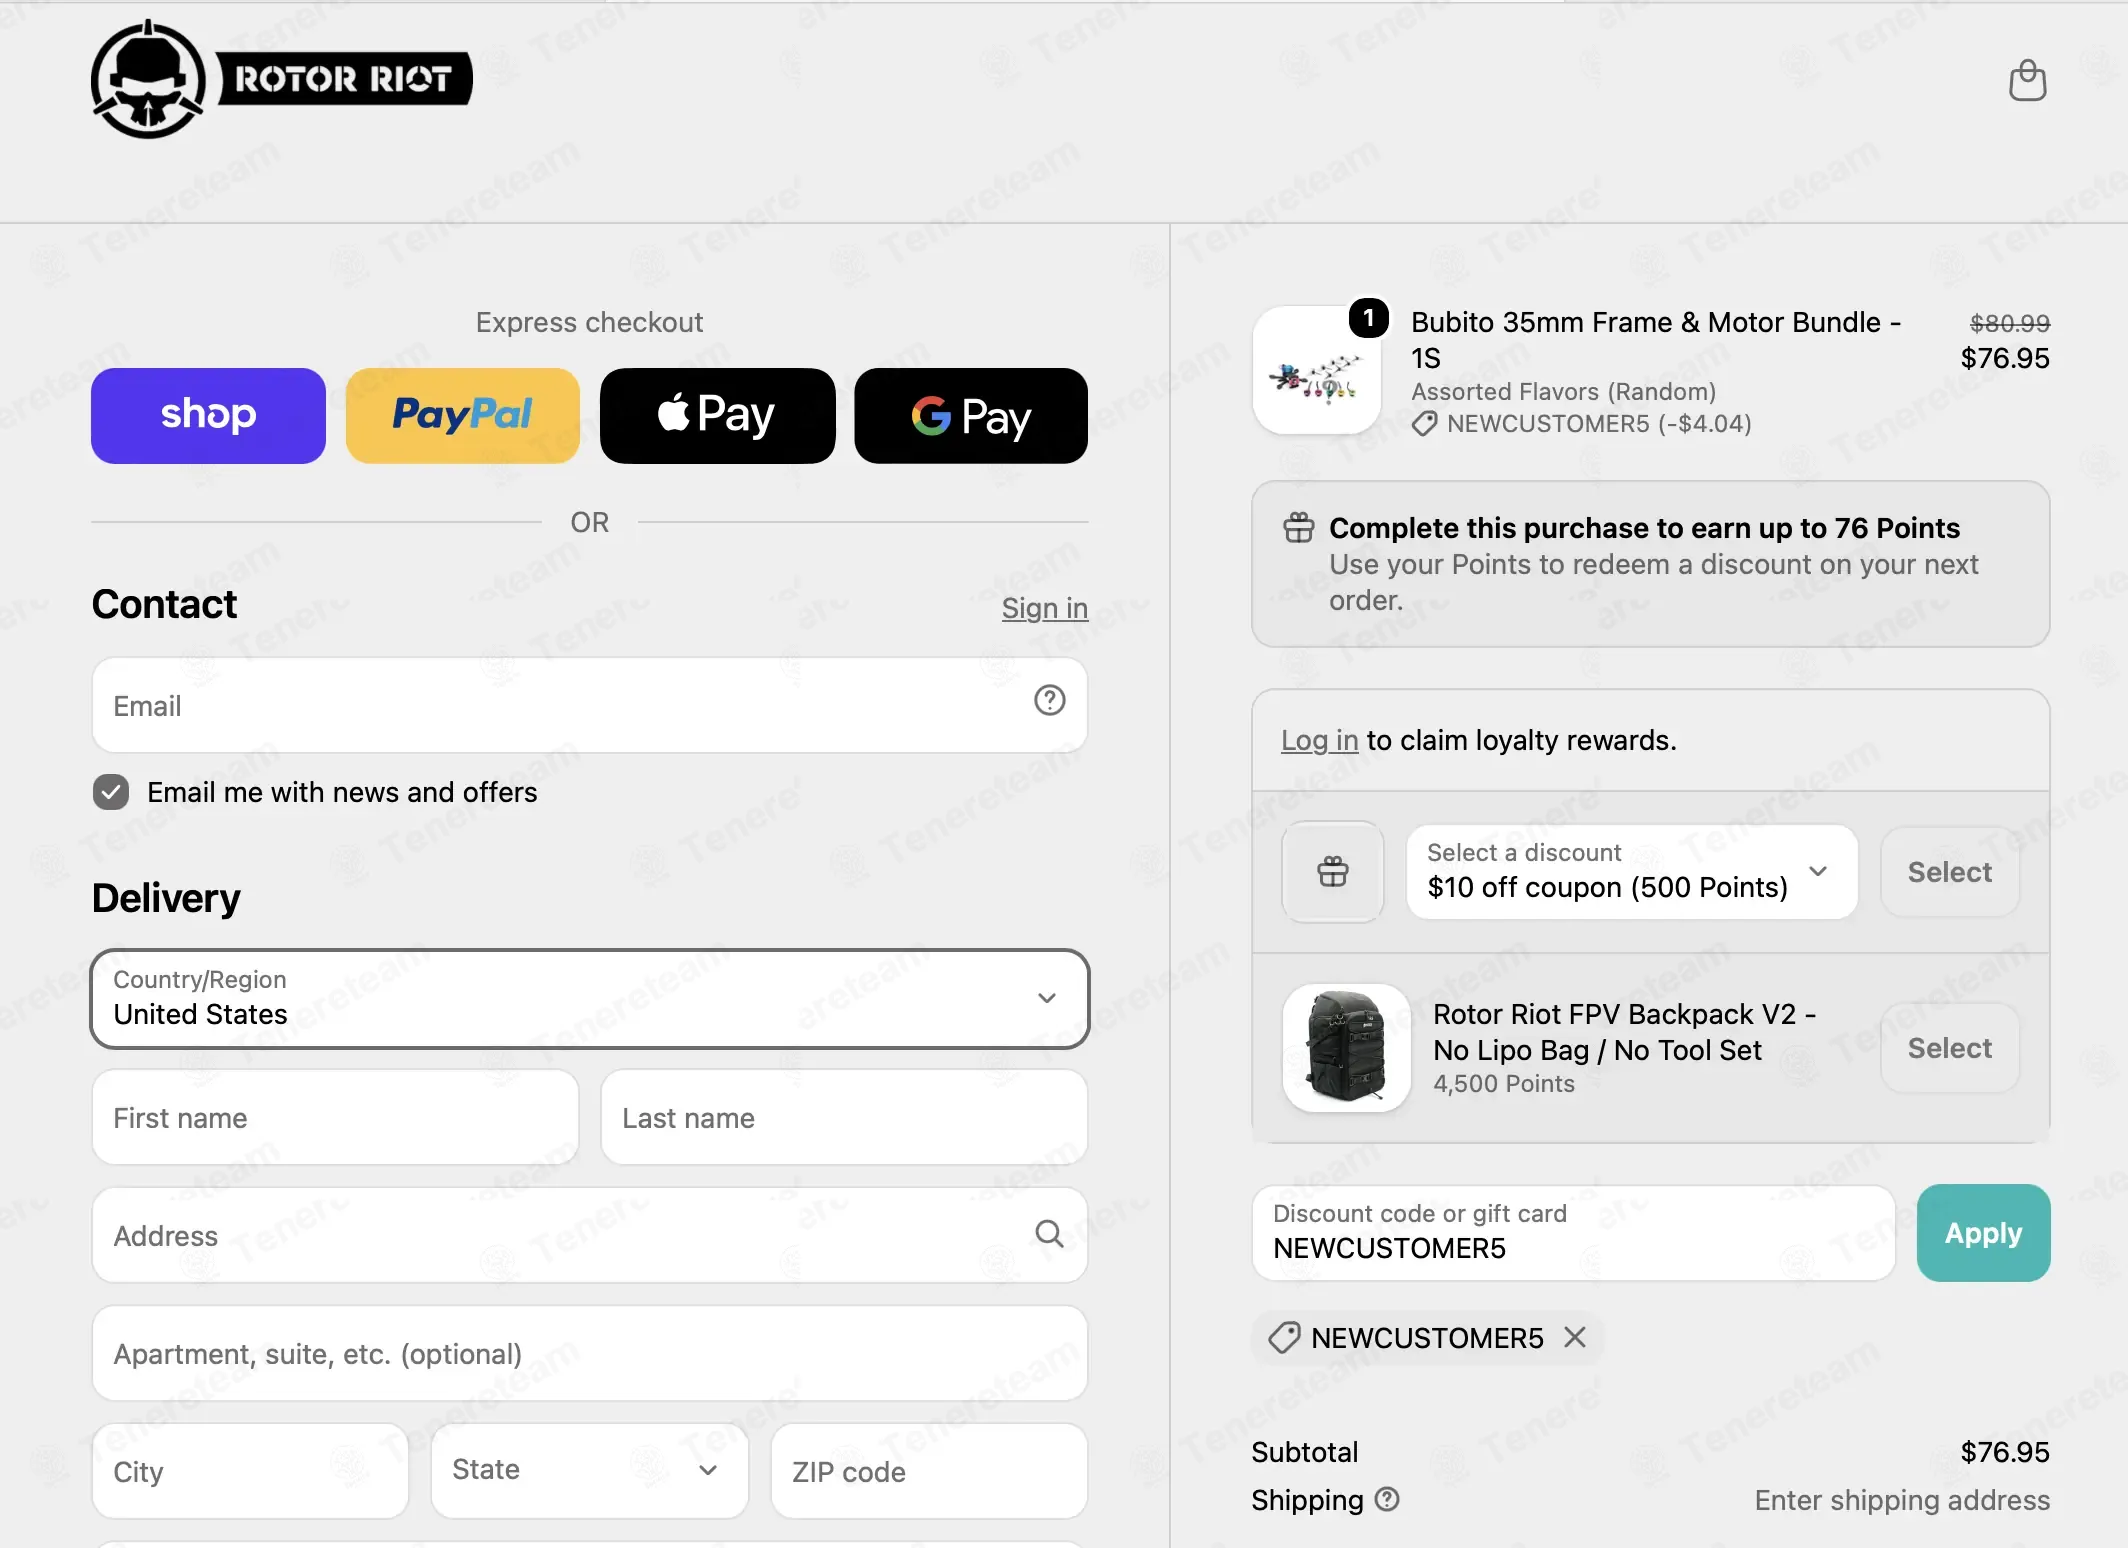This screenshot has width=2128, height=1548.
Task: Remove the NEWCUSTOMER5 discount tag
Action: point(1575,1337)
